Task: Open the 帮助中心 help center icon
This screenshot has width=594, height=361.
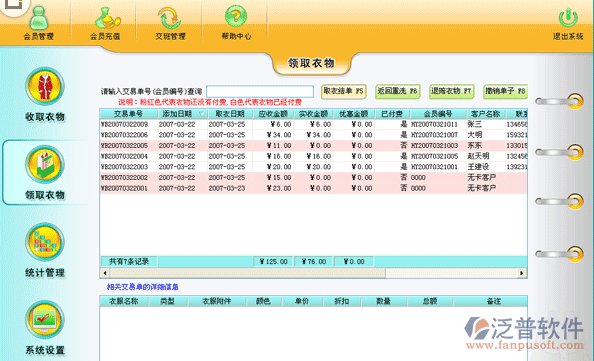Action: pos(236,17)
